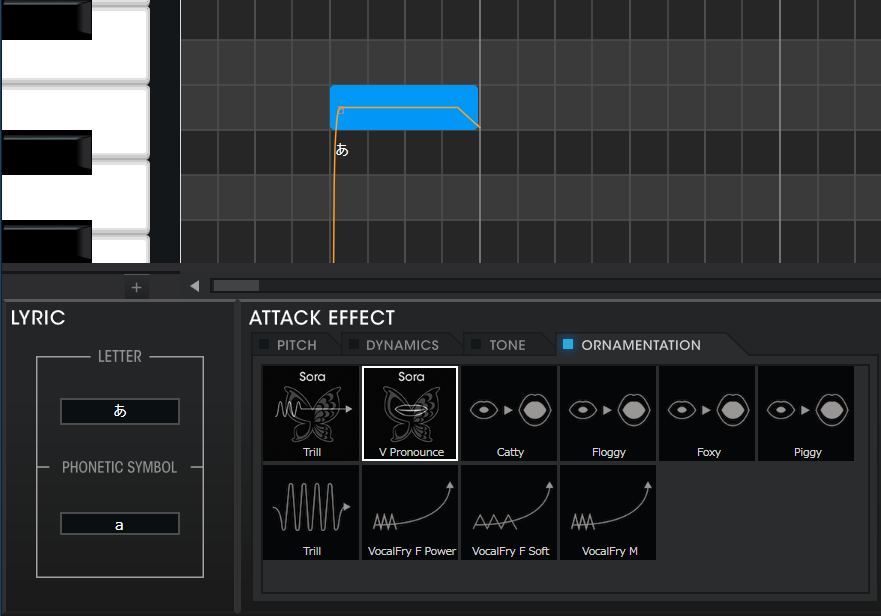Select the ORNAMENTATION tab
This screenshot has height=616, width=881.
coord(641,345)
